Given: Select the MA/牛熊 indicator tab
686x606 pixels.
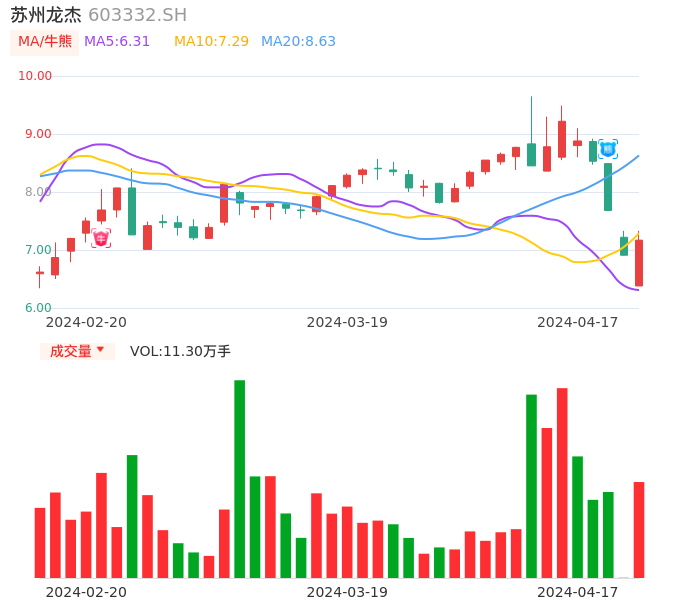Looking at the screenshot, I should click(x=45, y=42).
